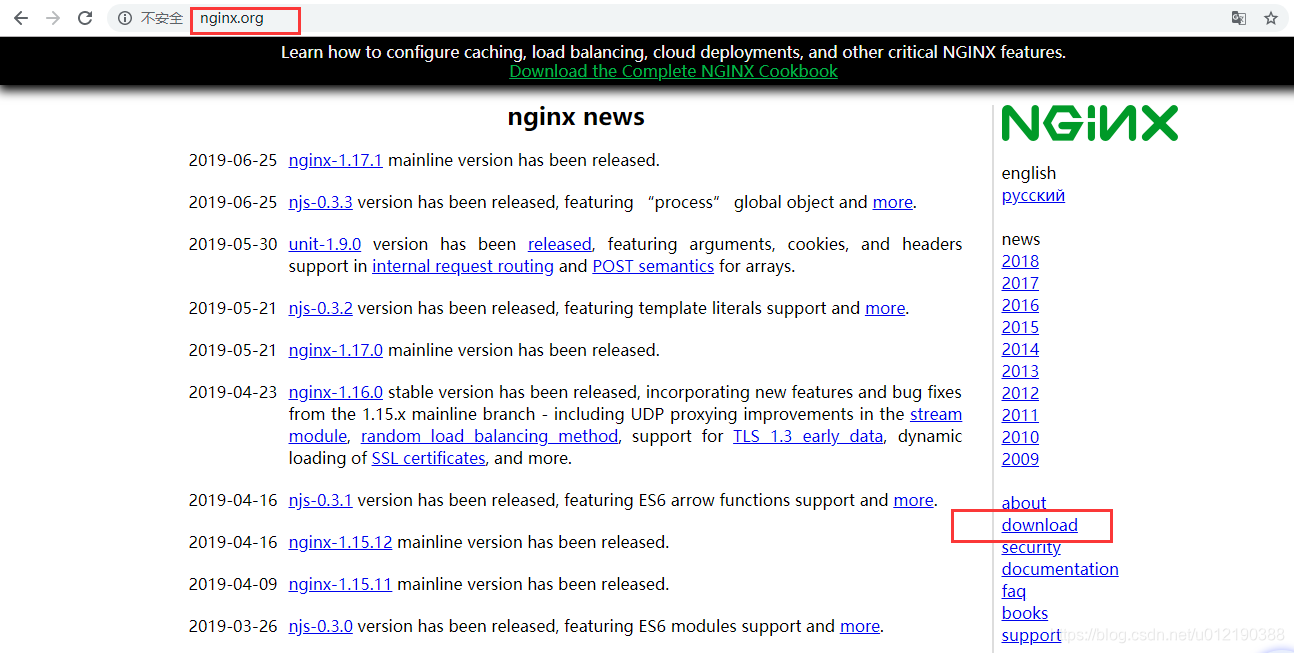Screen dimensions: 1294x653
Task: Open 2009 news archive
Action: [x=1020, y=459]
